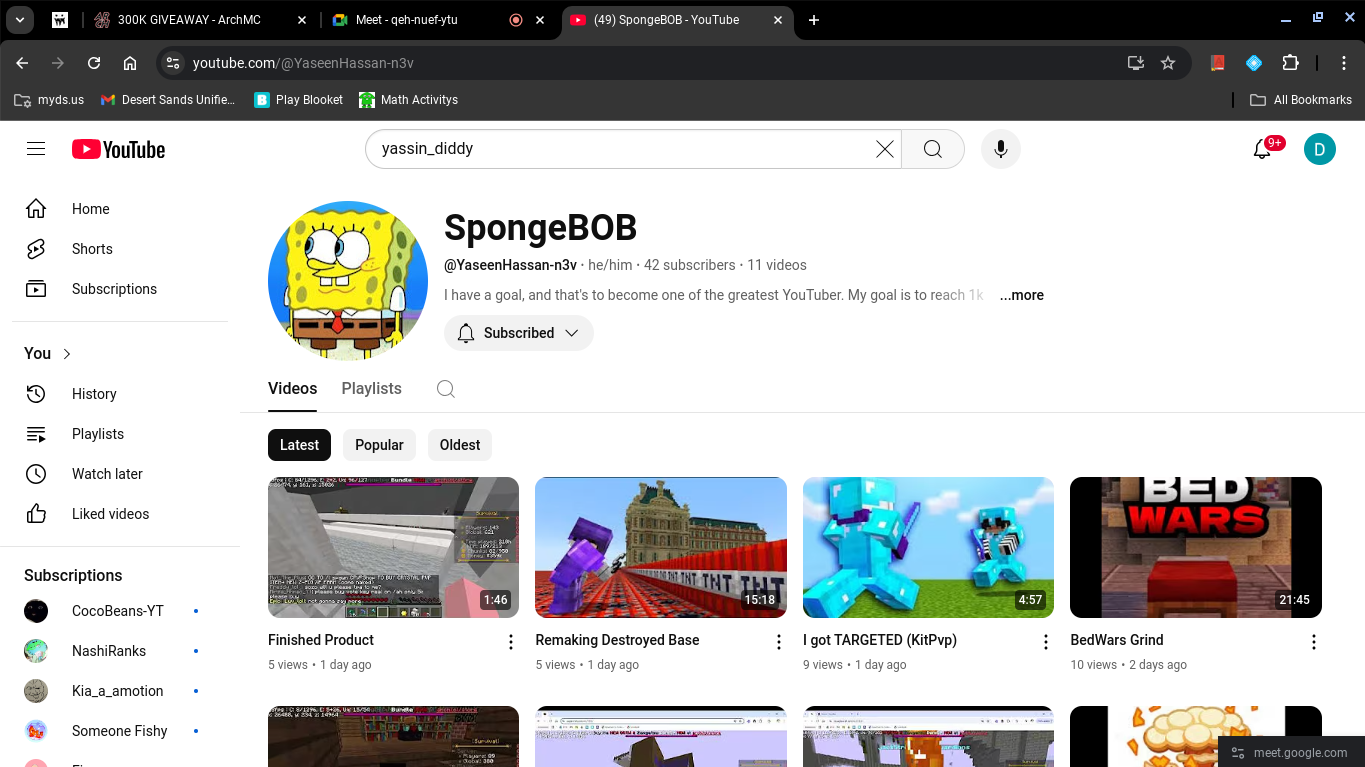Play the I got TARGETED (KitPvp) thumbnail
Screen dimensions: 1365x767
click(928, 547)
